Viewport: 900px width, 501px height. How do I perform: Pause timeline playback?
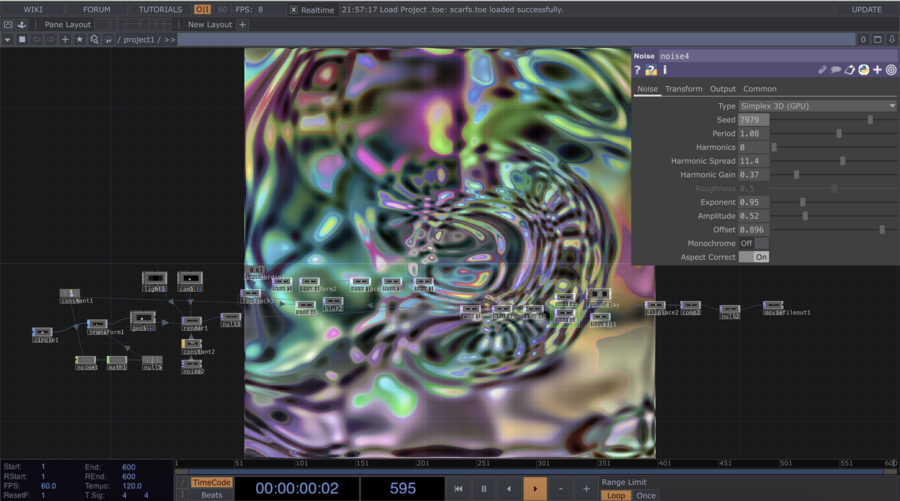click(484, 488)
